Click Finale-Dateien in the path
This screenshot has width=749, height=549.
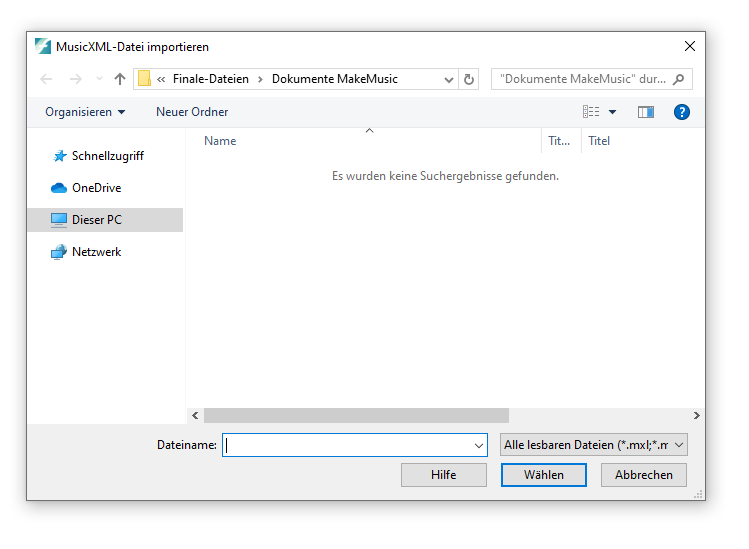click(211, 79)
